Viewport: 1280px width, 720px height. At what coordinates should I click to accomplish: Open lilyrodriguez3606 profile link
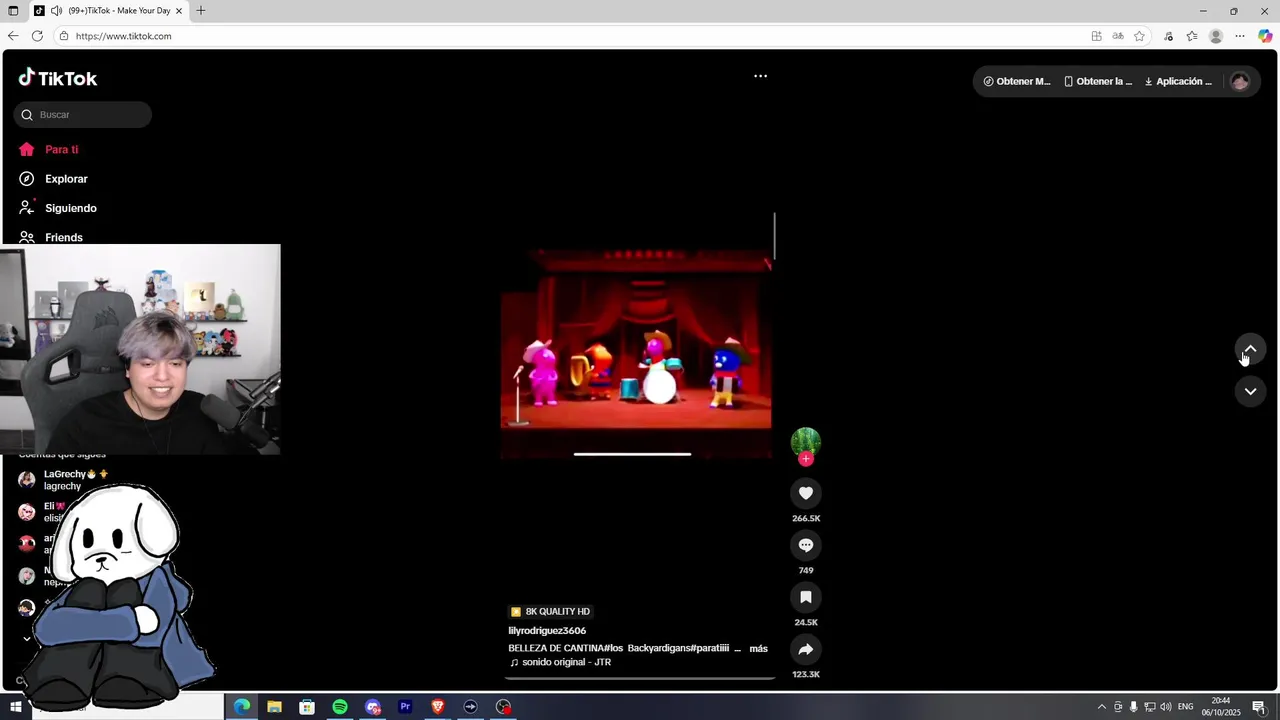point(547,631)
